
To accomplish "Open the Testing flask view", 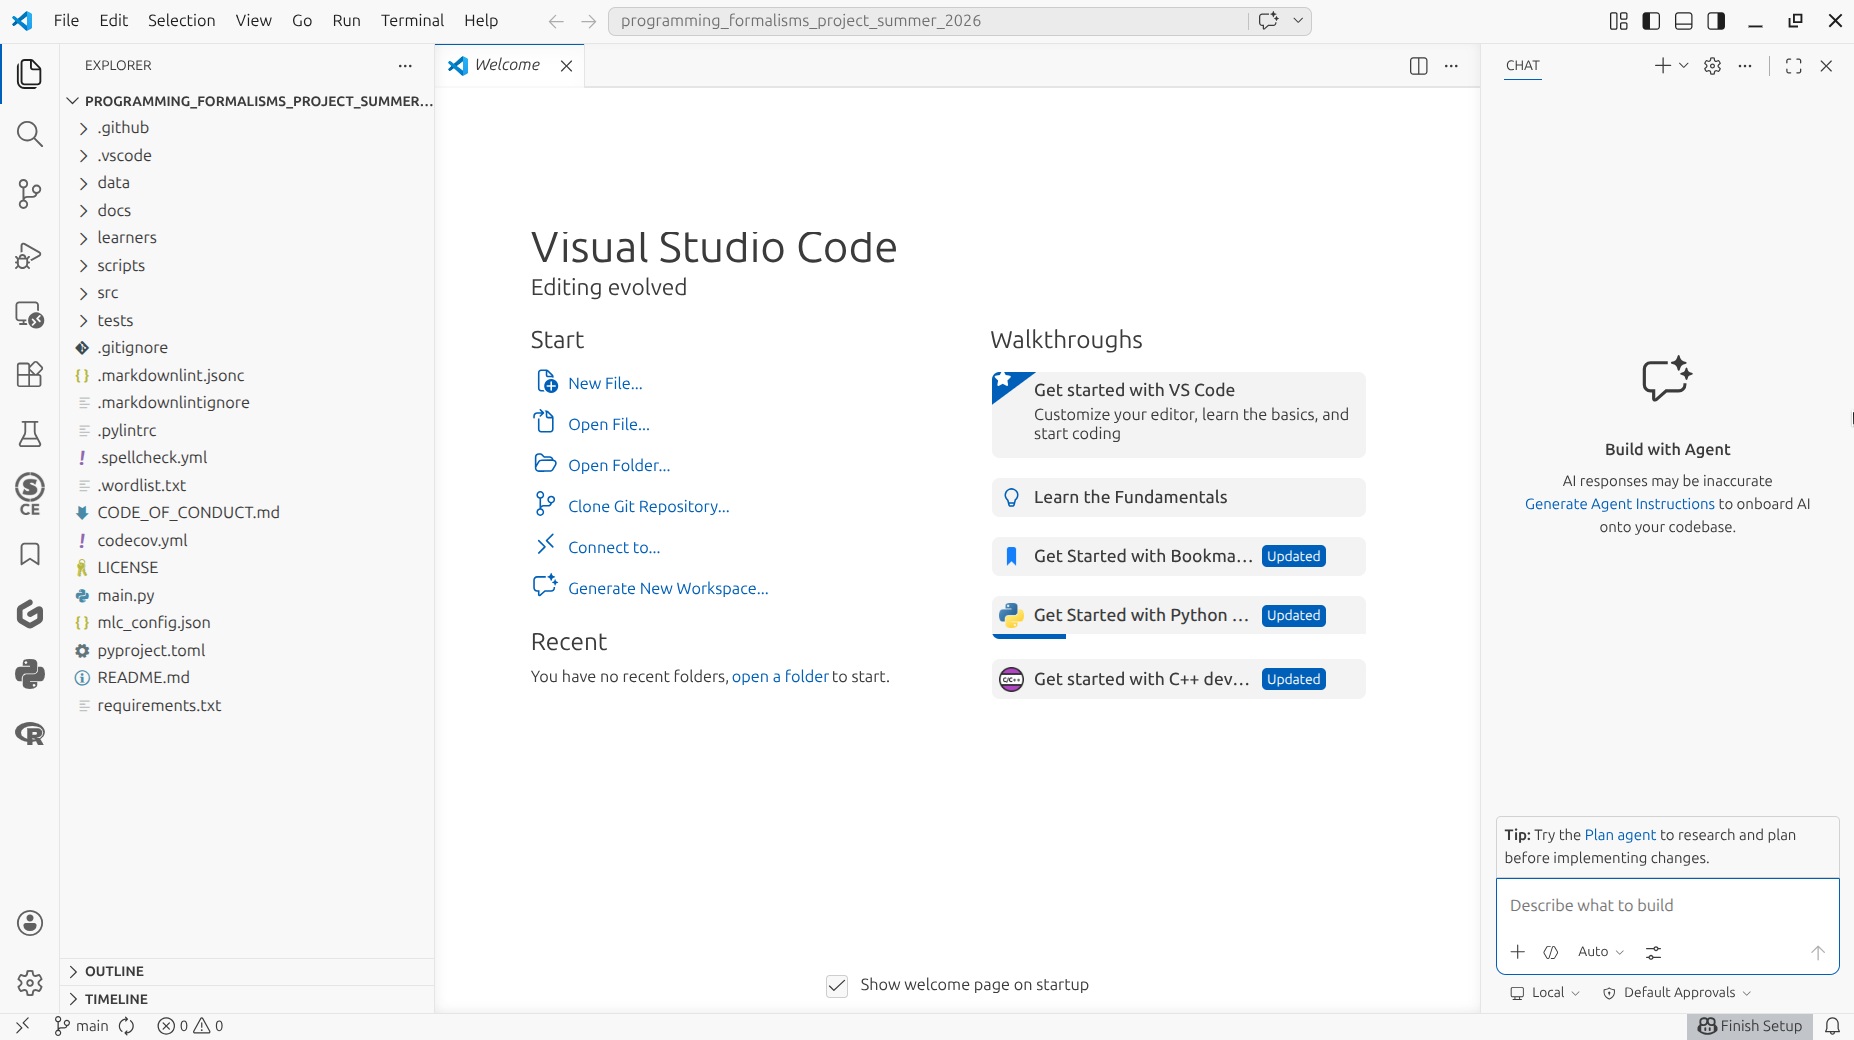I will pyautogui.click(x=30, y=434).
